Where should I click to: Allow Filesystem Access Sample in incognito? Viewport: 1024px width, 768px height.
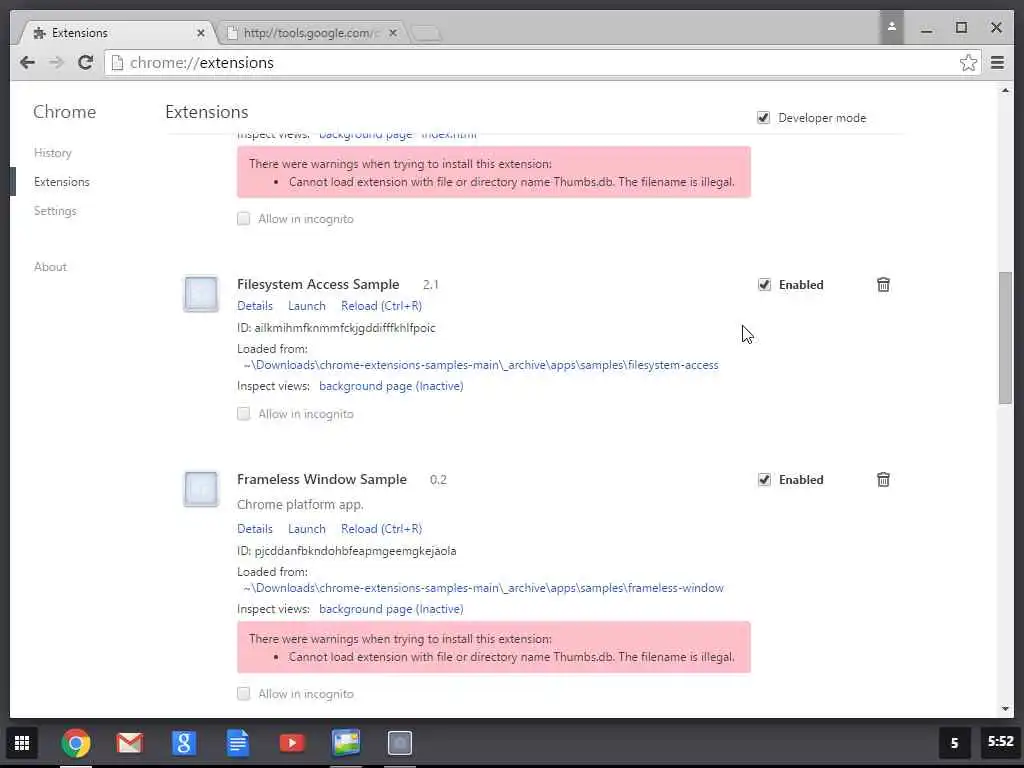244,414
